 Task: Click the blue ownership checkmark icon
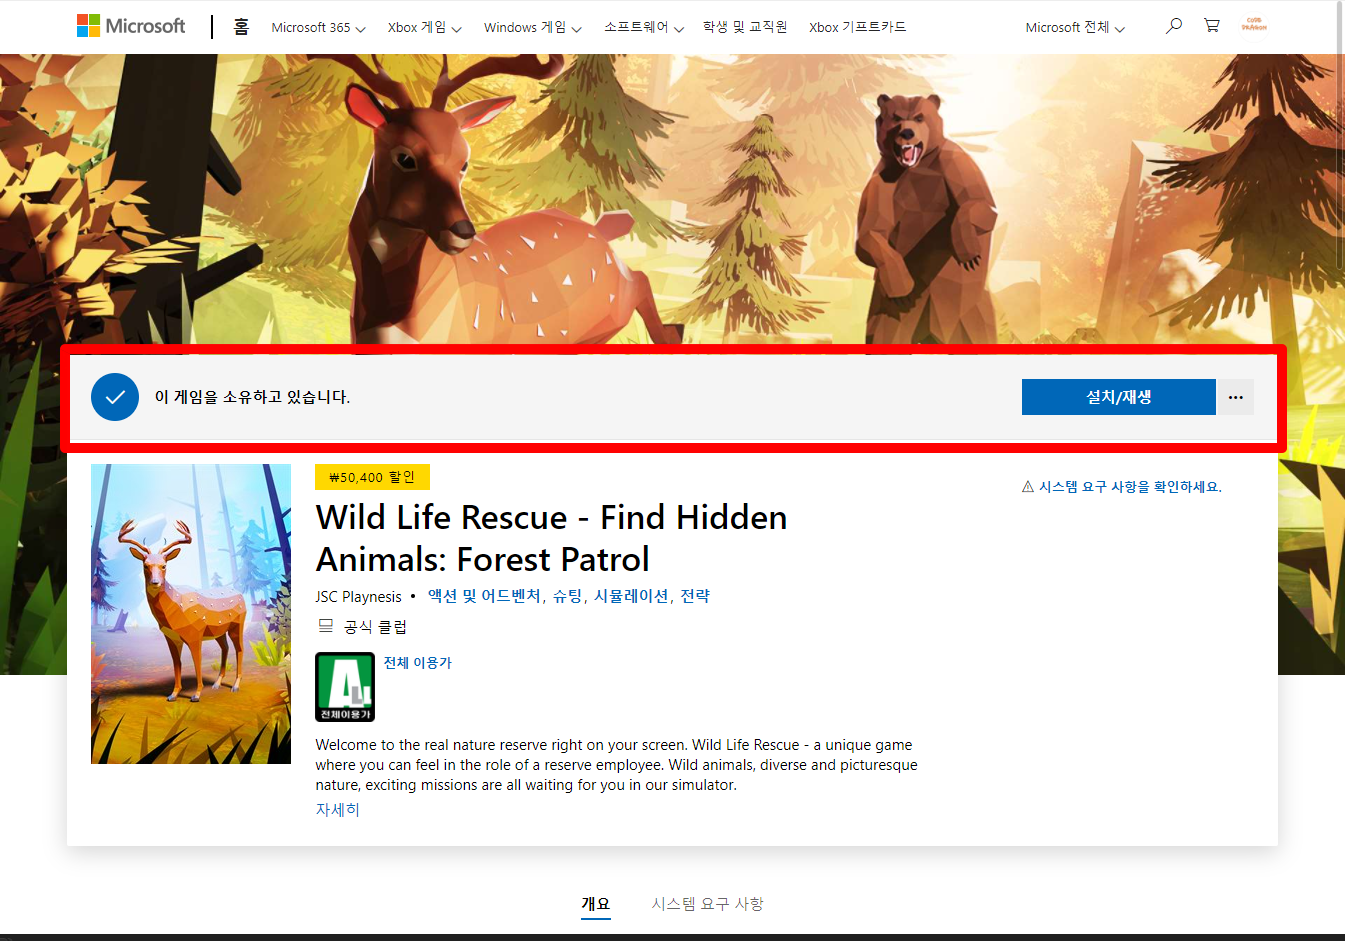[x=115, y=397]
